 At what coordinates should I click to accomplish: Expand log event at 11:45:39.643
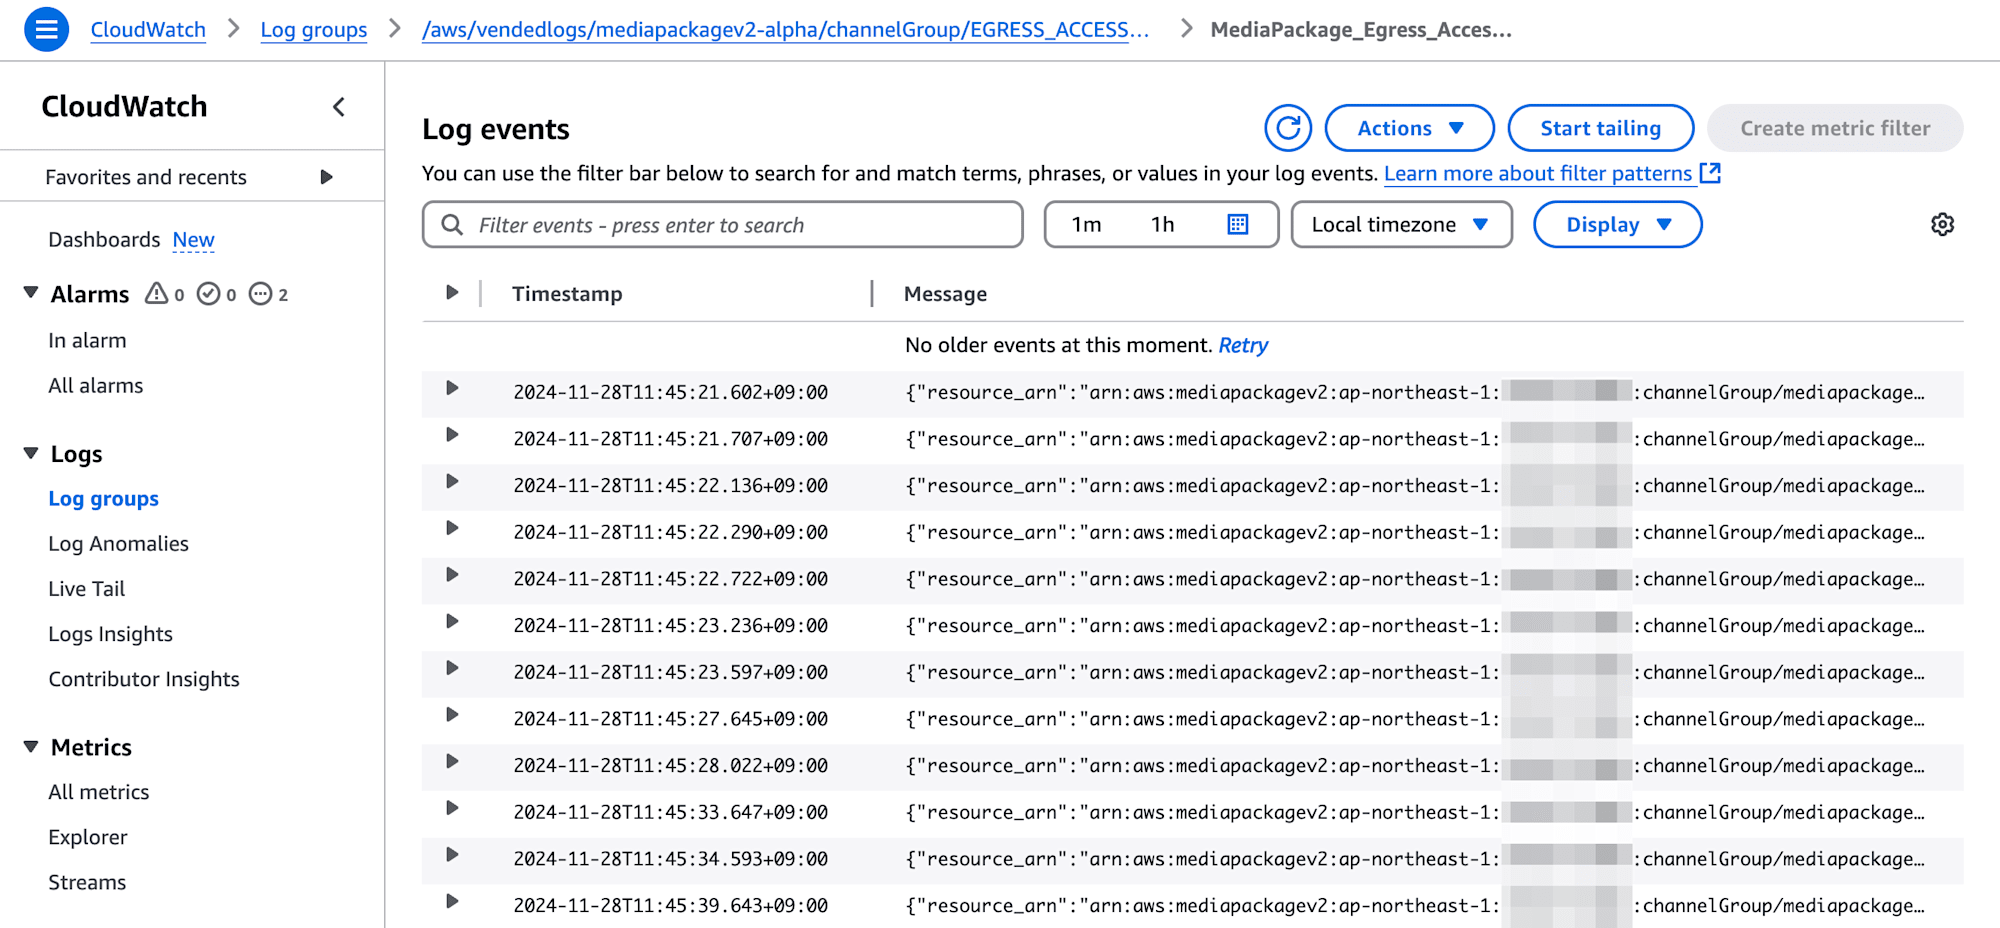[x=452, y=901]
